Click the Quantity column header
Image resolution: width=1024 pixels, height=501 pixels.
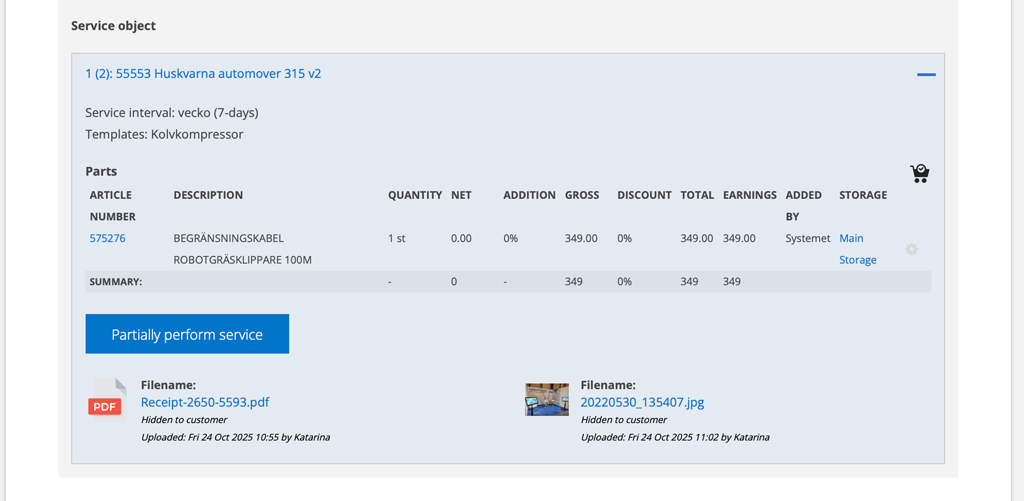[x=415, y=195]
